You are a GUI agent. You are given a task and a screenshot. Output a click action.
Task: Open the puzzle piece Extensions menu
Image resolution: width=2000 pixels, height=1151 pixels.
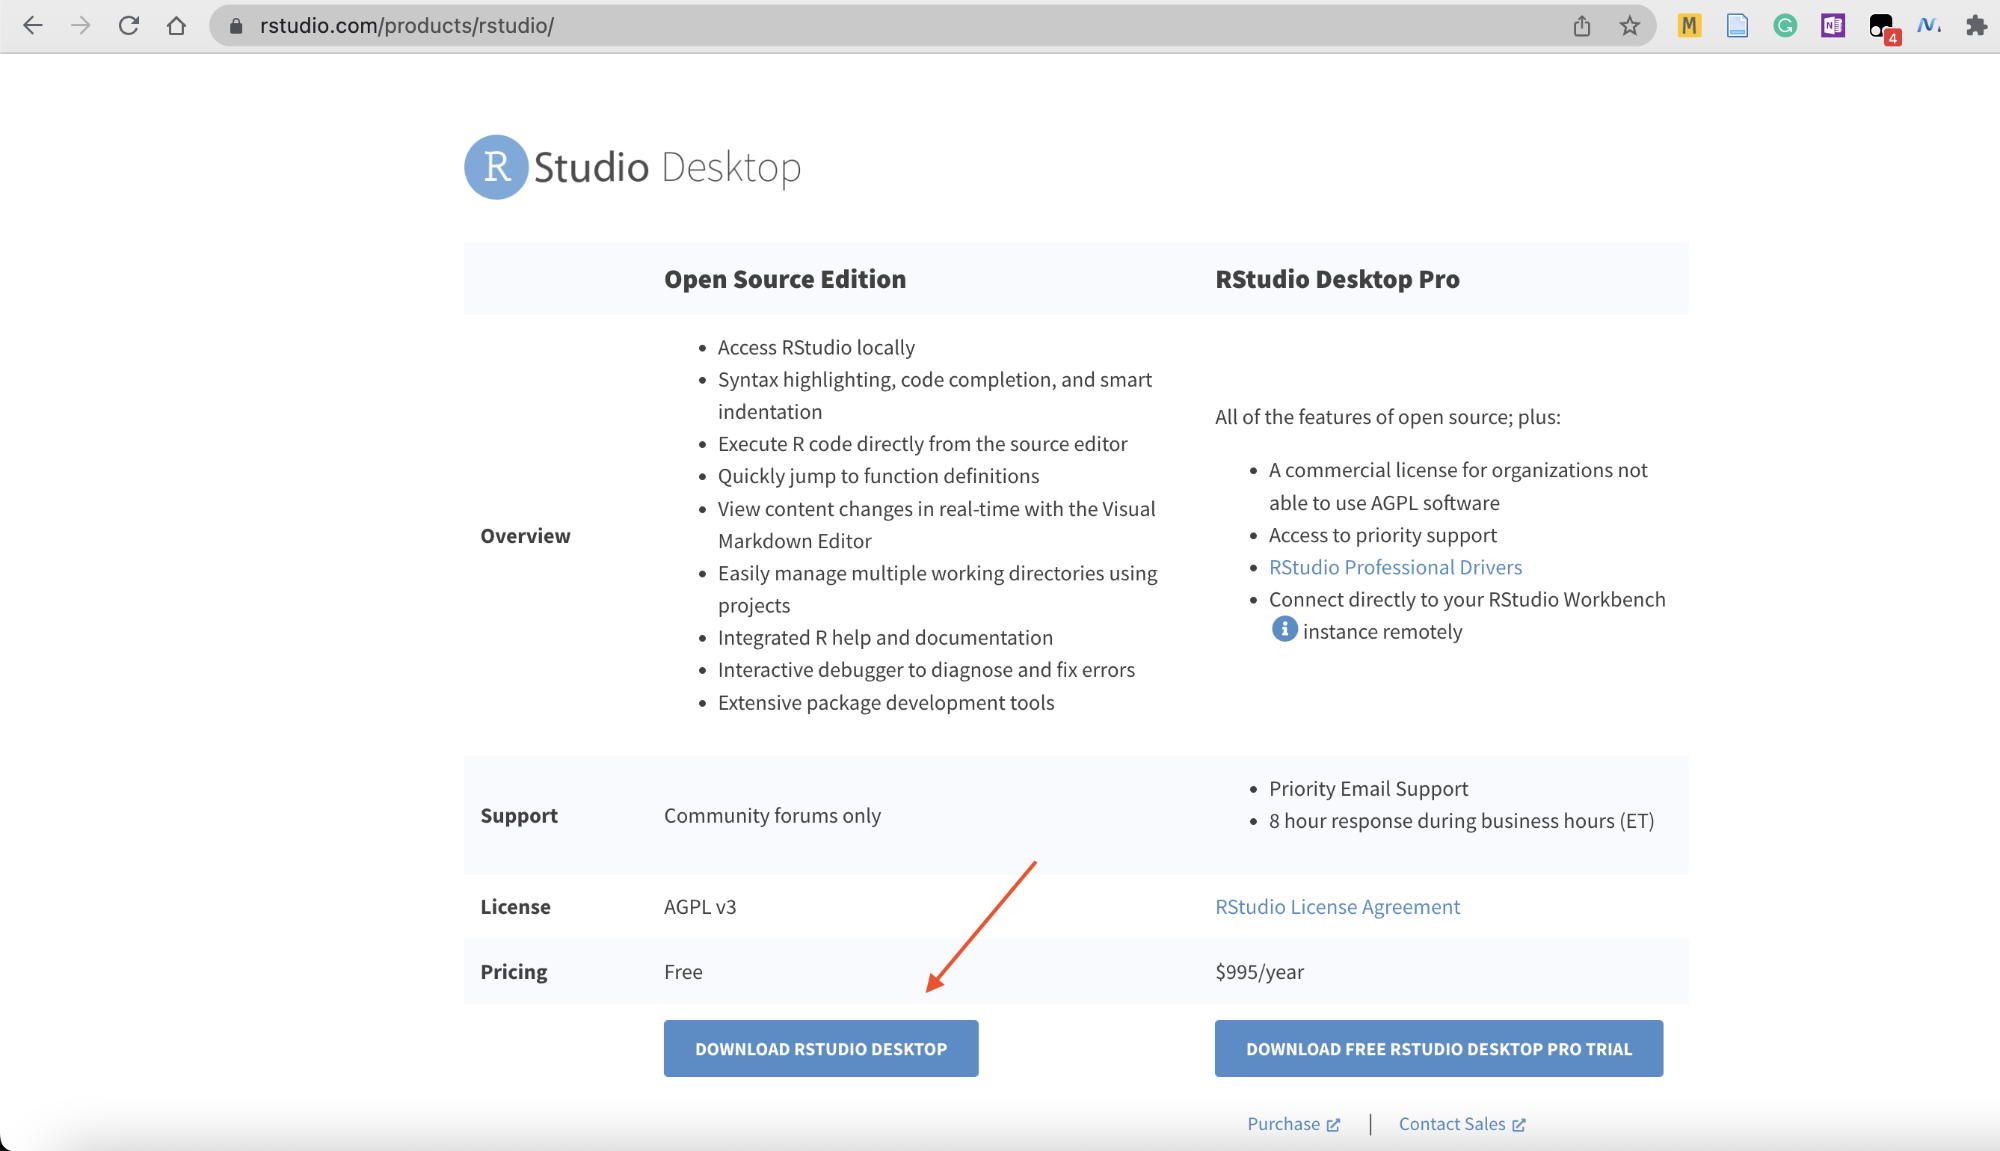pos(1977,26)
